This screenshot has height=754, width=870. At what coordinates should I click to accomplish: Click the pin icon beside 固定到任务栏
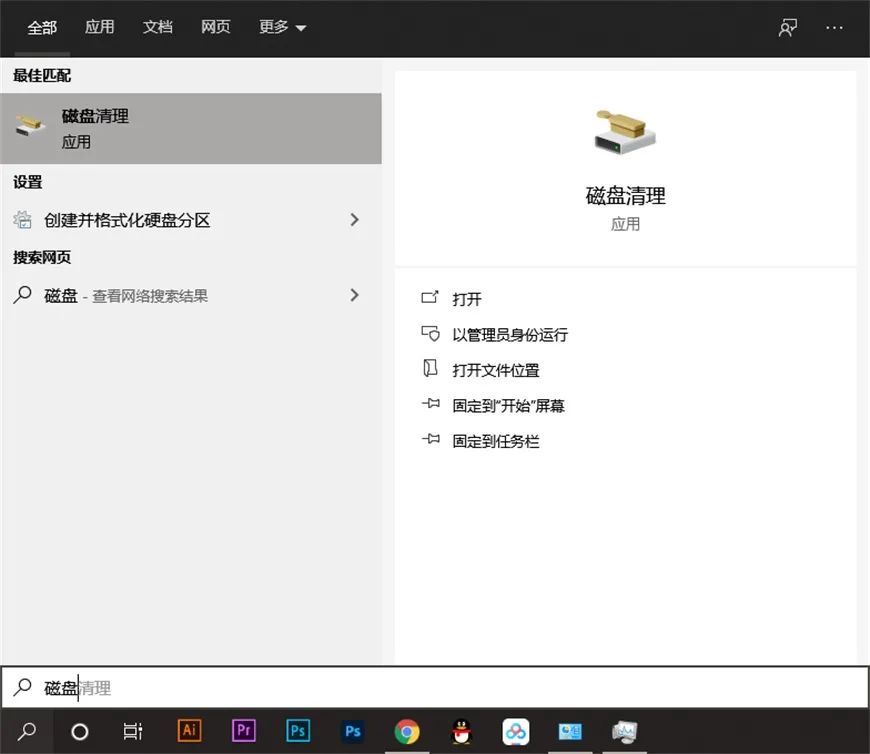tap(431, 439)
